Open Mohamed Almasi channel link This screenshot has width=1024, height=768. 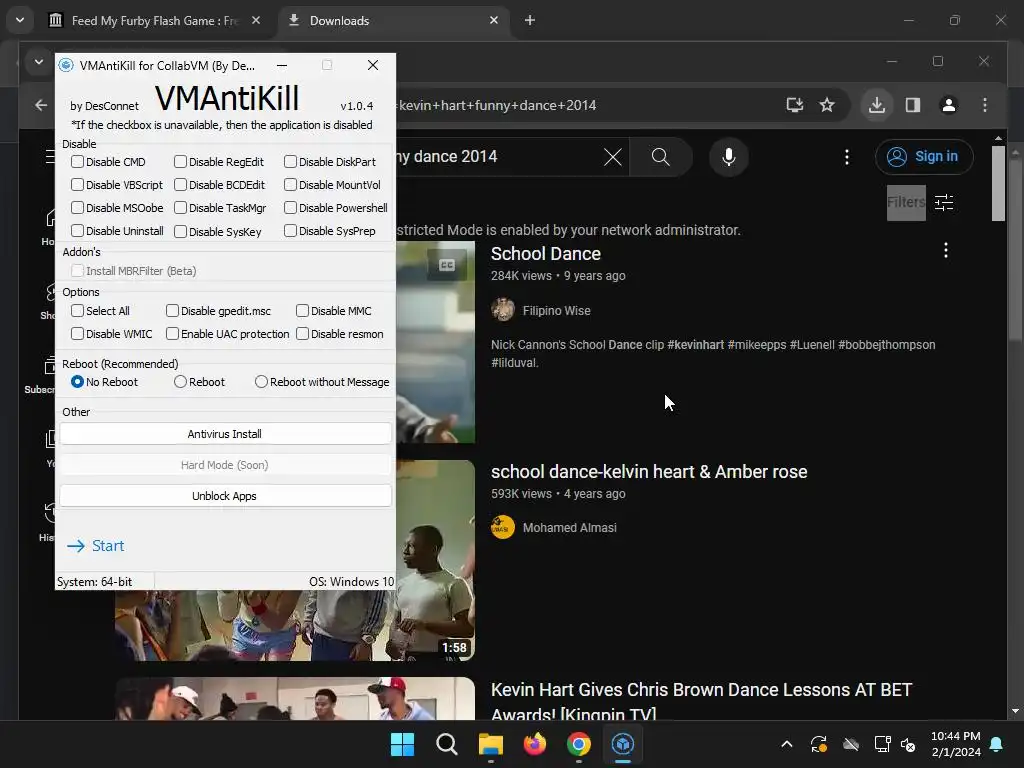tap(569, 528)
